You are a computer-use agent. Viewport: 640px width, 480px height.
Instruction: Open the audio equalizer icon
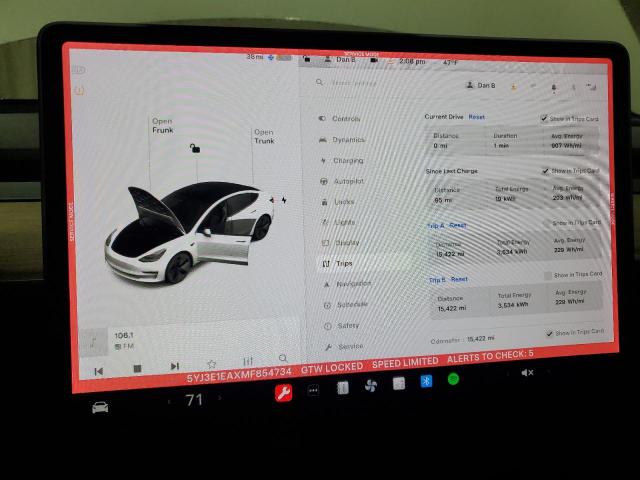248,361
